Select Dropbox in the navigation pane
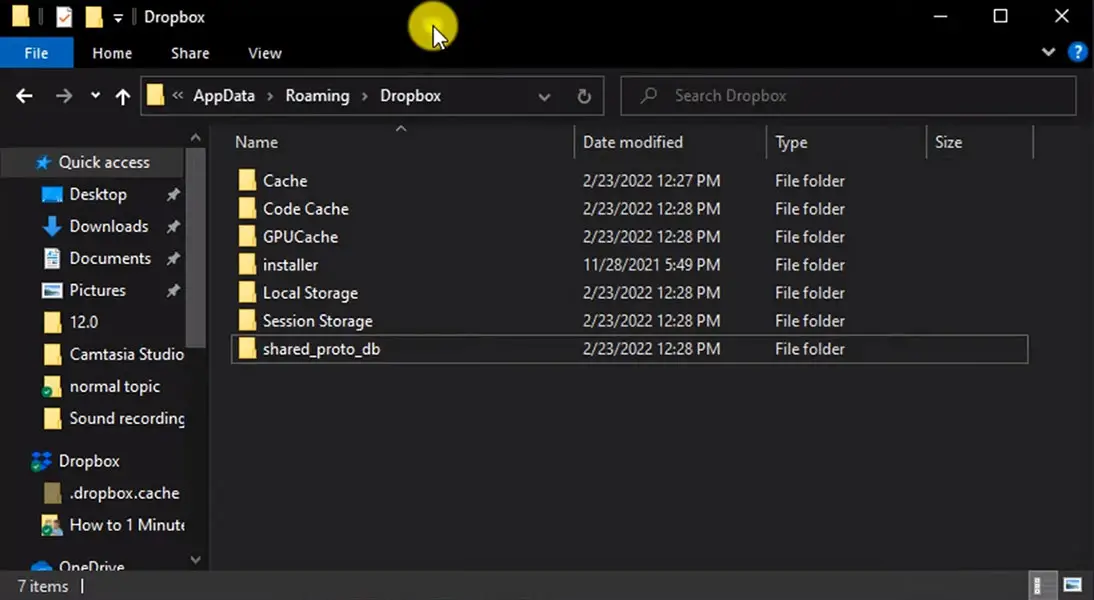 [89, 461]
